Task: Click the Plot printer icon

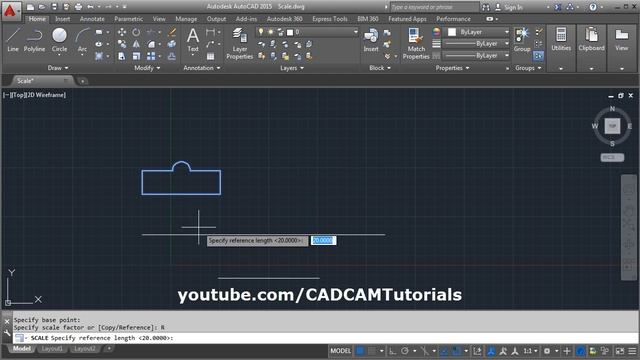Action: point(78,7)
